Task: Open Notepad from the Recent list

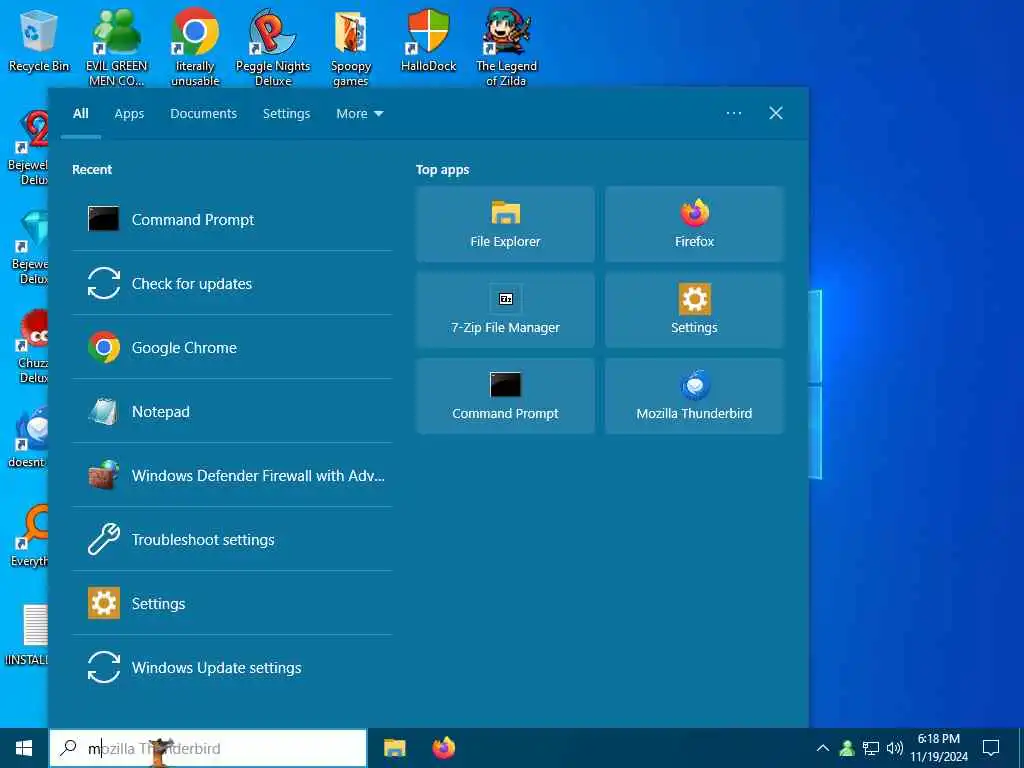Action: point(232,411)
